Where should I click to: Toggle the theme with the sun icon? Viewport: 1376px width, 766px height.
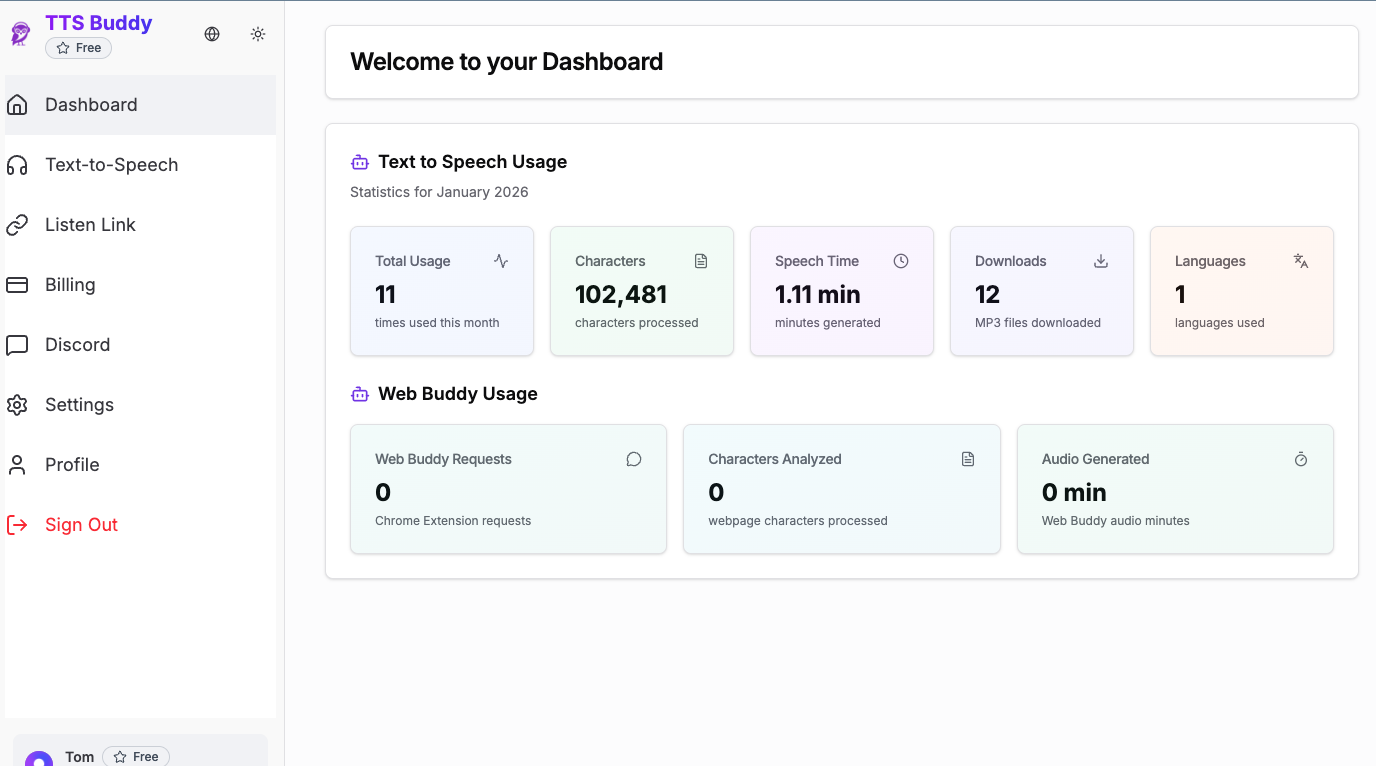257,33
